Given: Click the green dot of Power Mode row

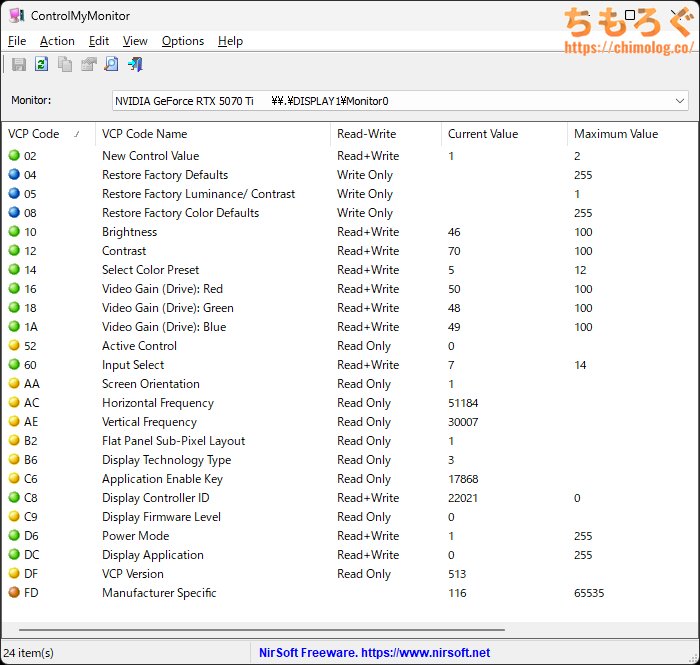Looking at the screenshot, I should pyautogui.click(x=14, y=535).
